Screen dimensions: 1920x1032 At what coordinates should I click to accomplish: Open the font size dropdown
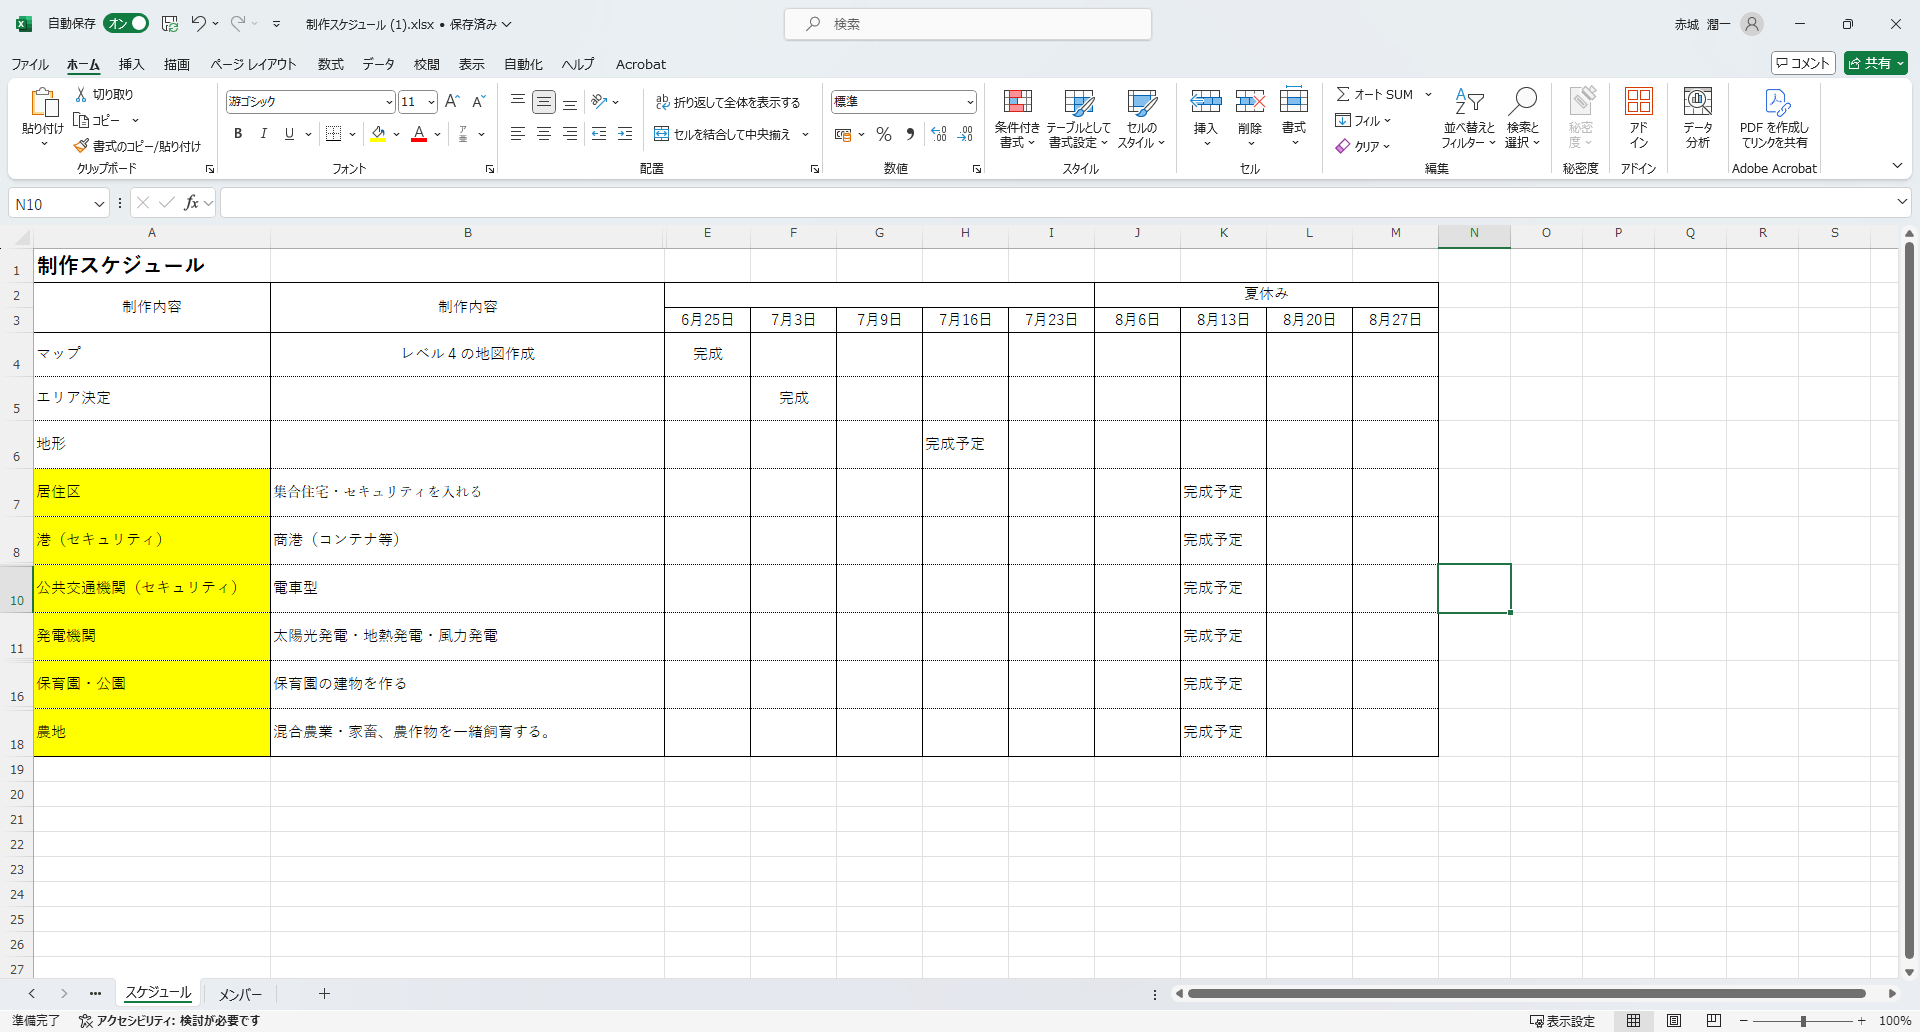tap(431, 102)
